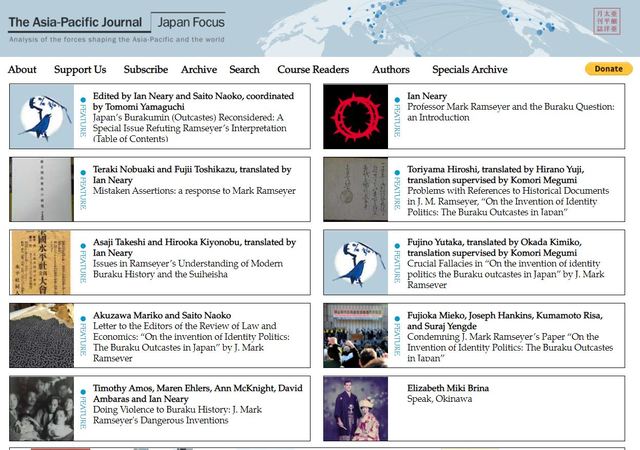Go to the Authors page

tap(391, 69)
